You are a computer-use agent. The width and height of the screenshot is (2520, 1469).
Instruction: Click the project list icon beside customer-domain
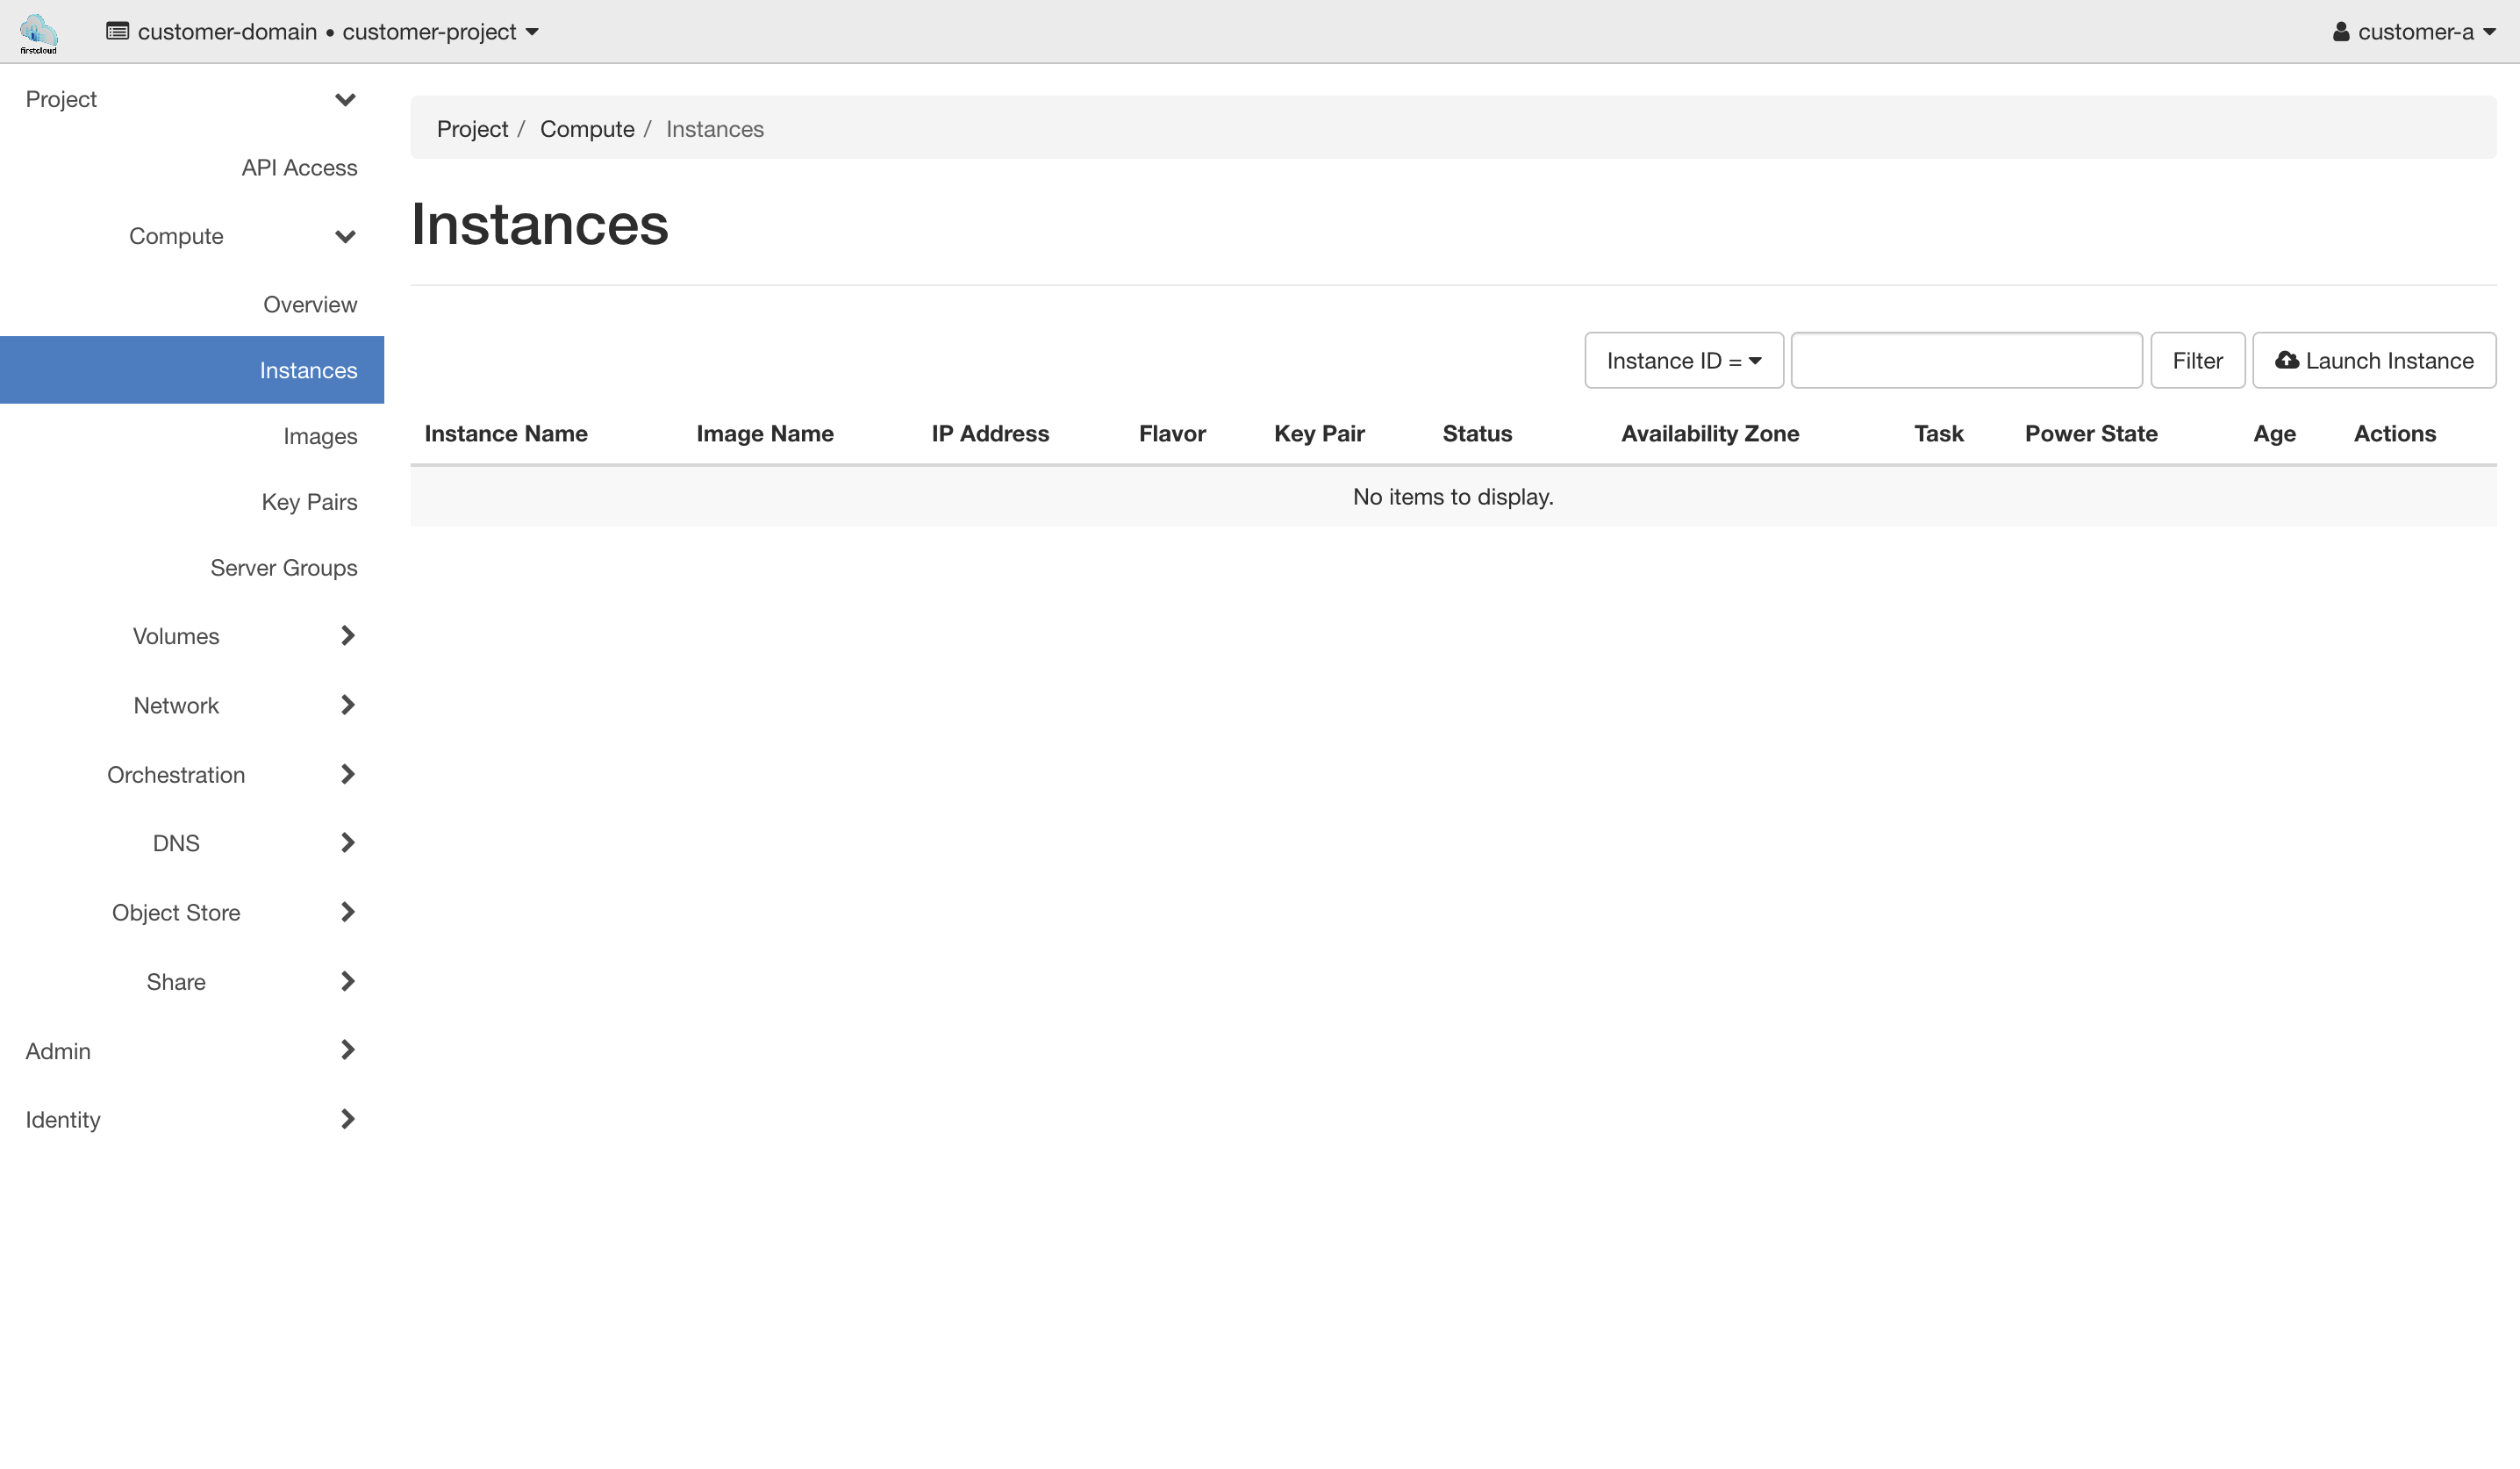pos(117,32)
